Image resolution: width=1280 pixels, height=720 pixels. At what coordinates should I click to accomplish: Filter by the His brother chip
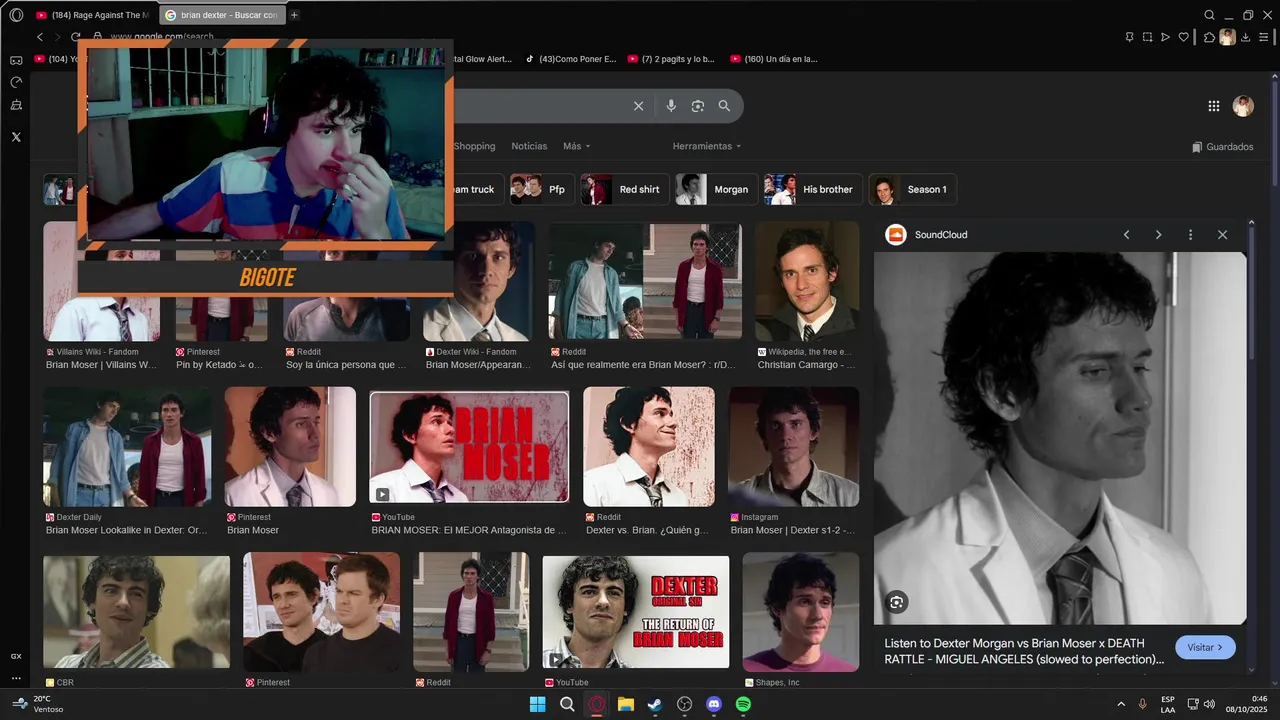pos(812,189)
